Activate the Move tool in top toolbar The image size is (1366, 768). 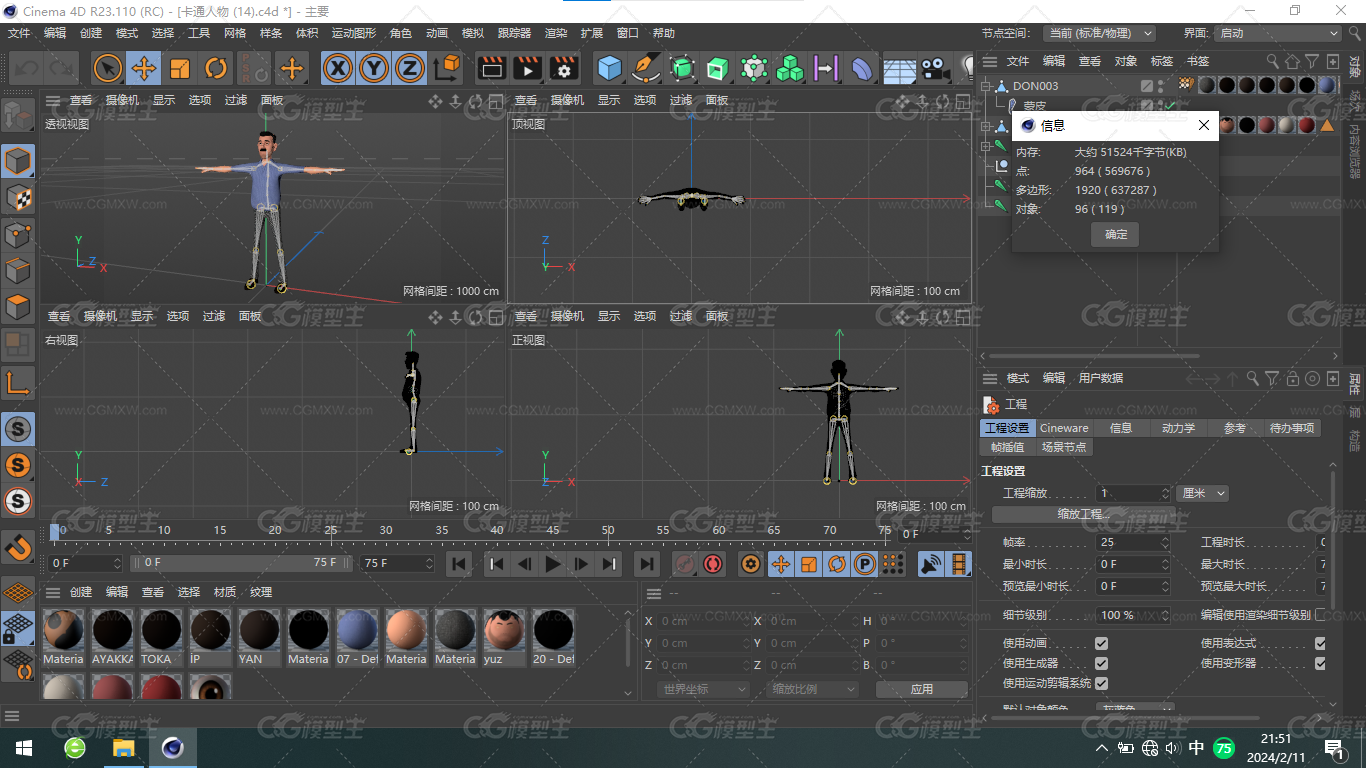143,68
